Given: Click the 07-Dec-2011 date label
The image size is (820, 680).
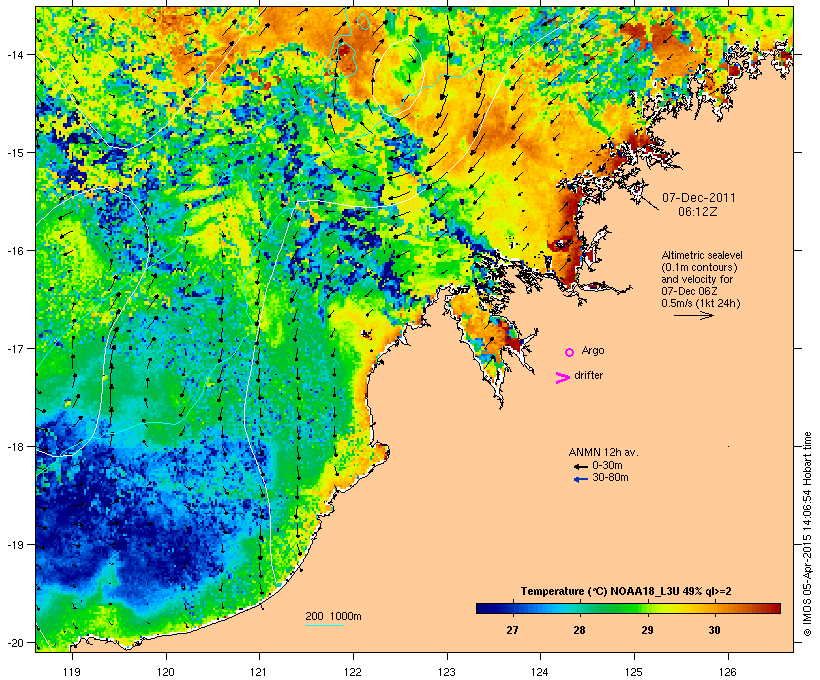Looking at the screenshot, I should pyautogui.click(x=699, y=198).
